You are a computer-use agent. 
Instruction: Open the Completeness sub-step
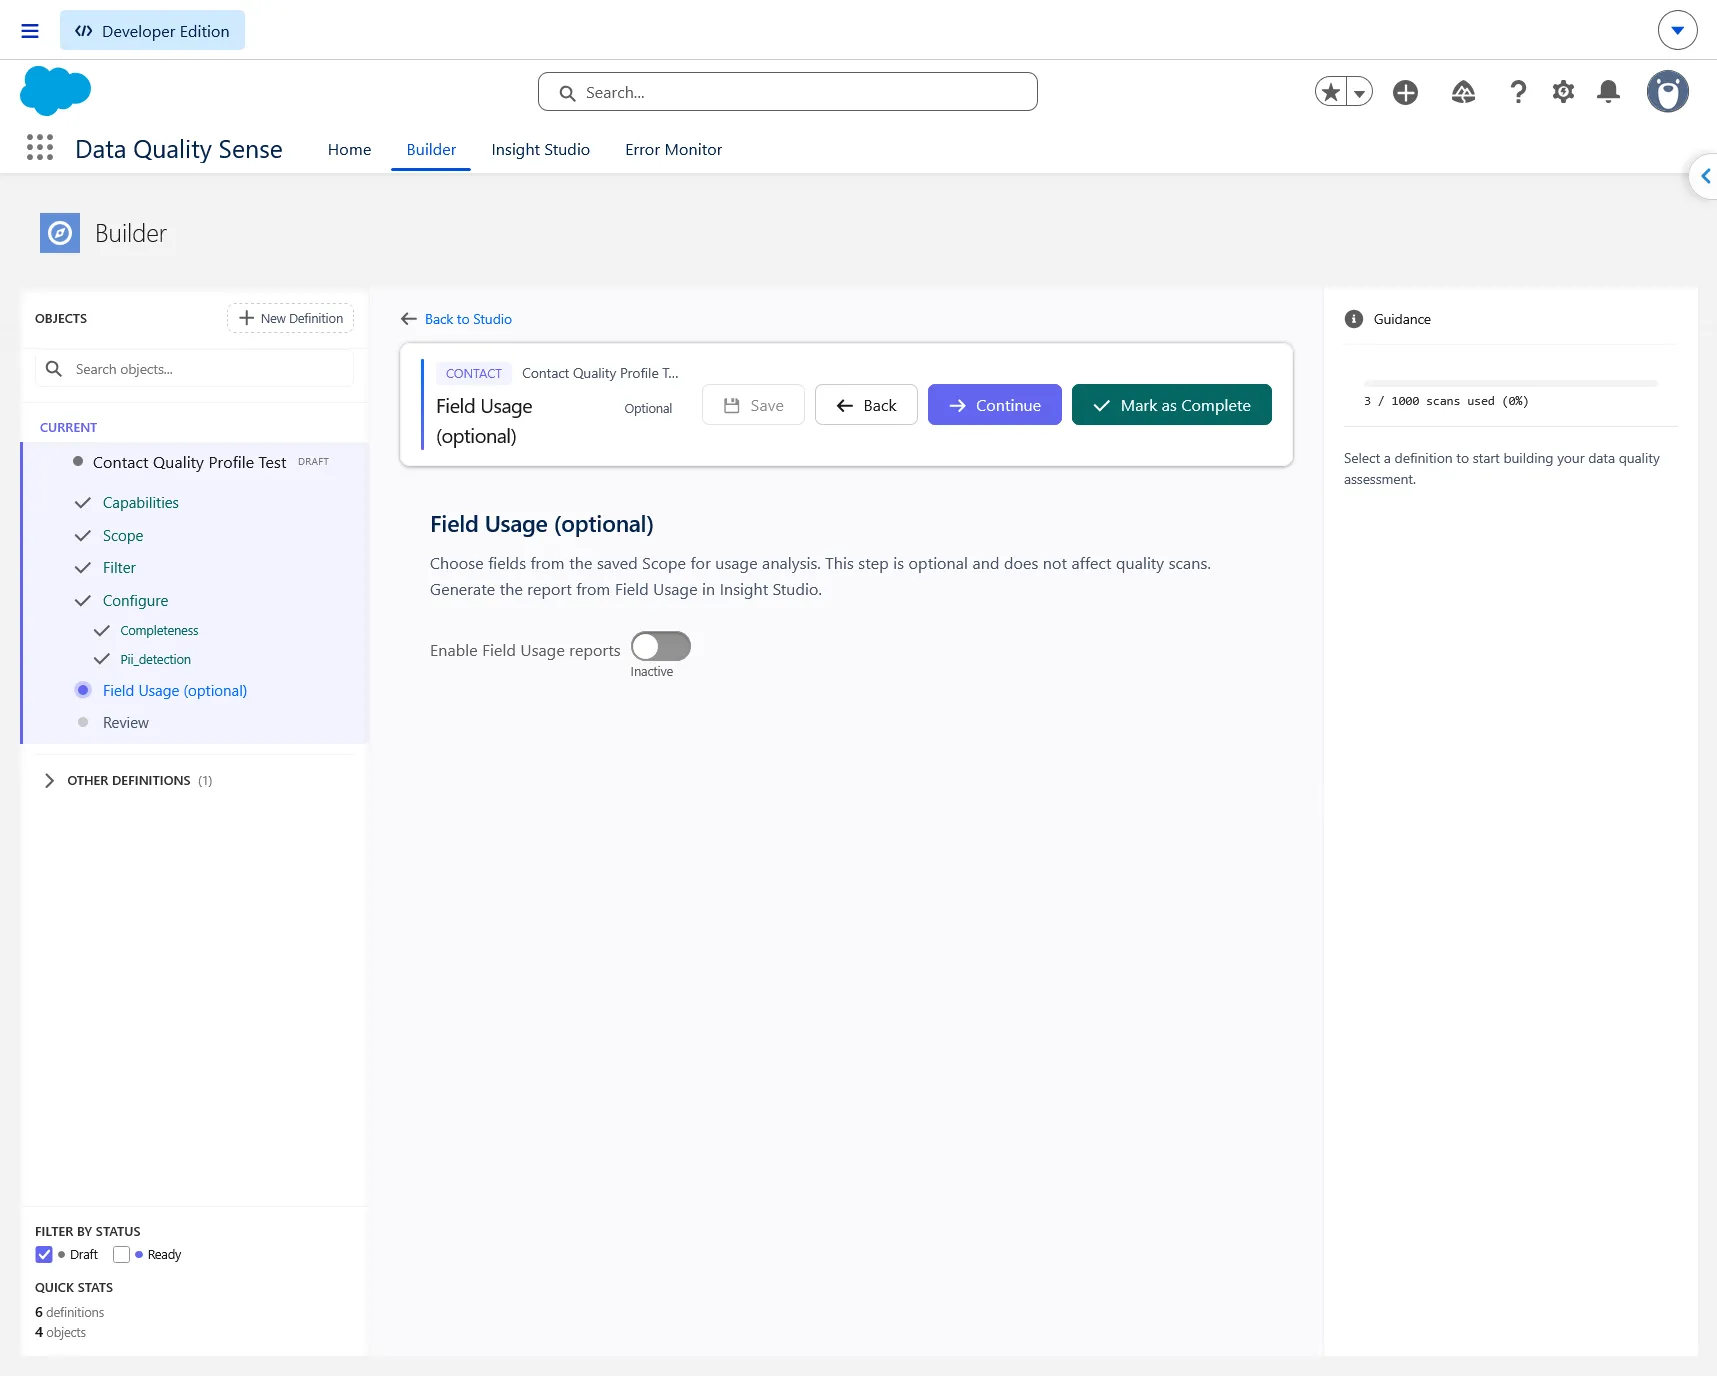(x=159, y=631)
